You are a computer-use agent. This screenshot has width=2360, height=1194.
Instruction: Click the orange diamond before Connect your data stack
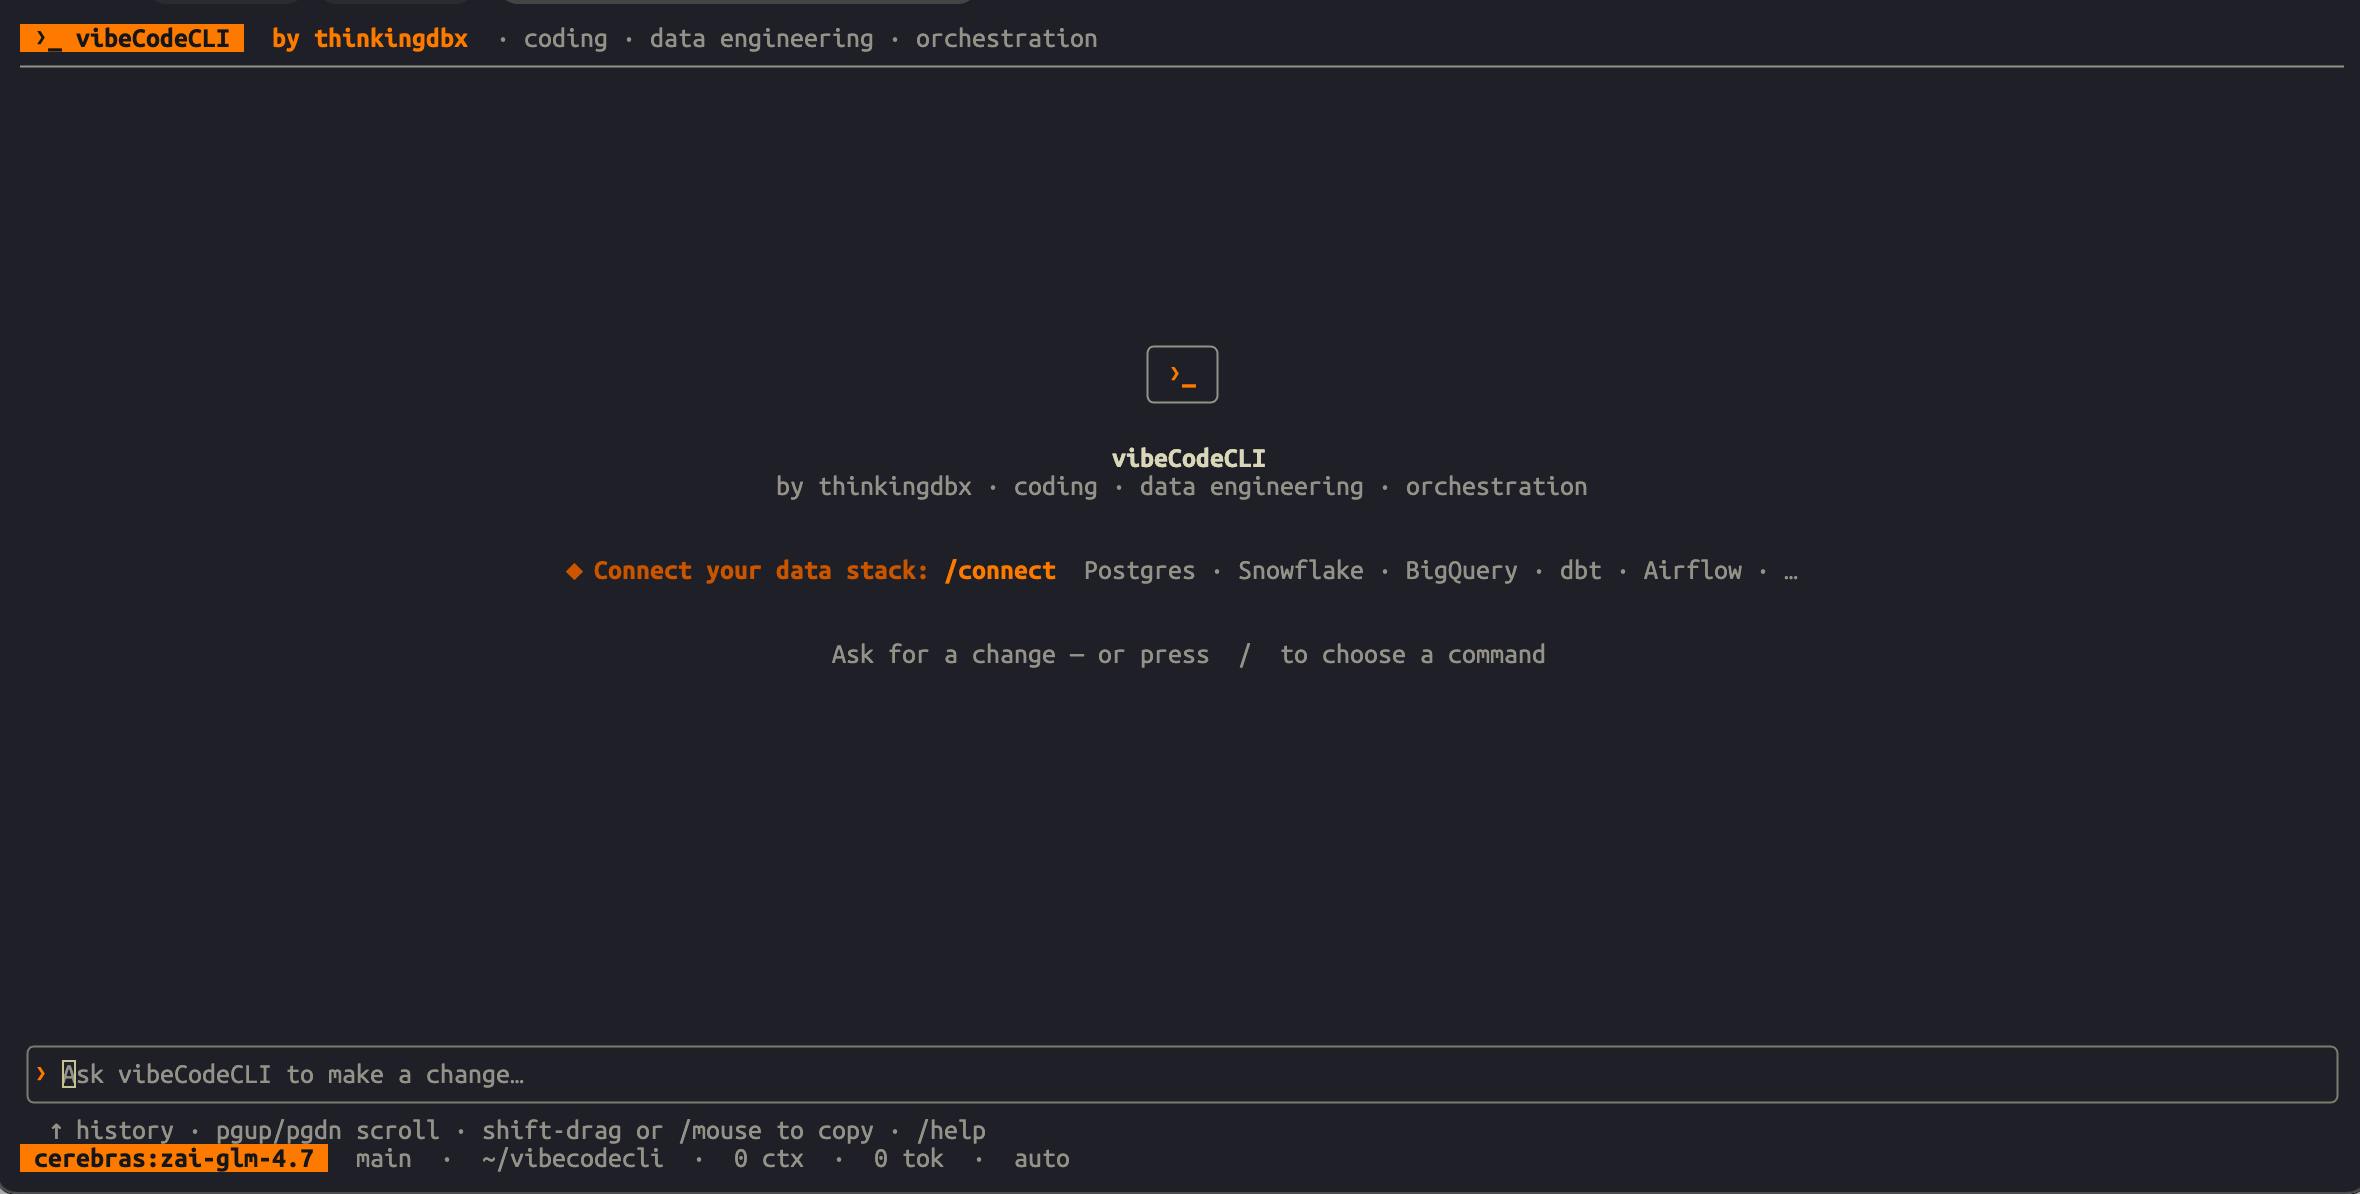[574, 570]
